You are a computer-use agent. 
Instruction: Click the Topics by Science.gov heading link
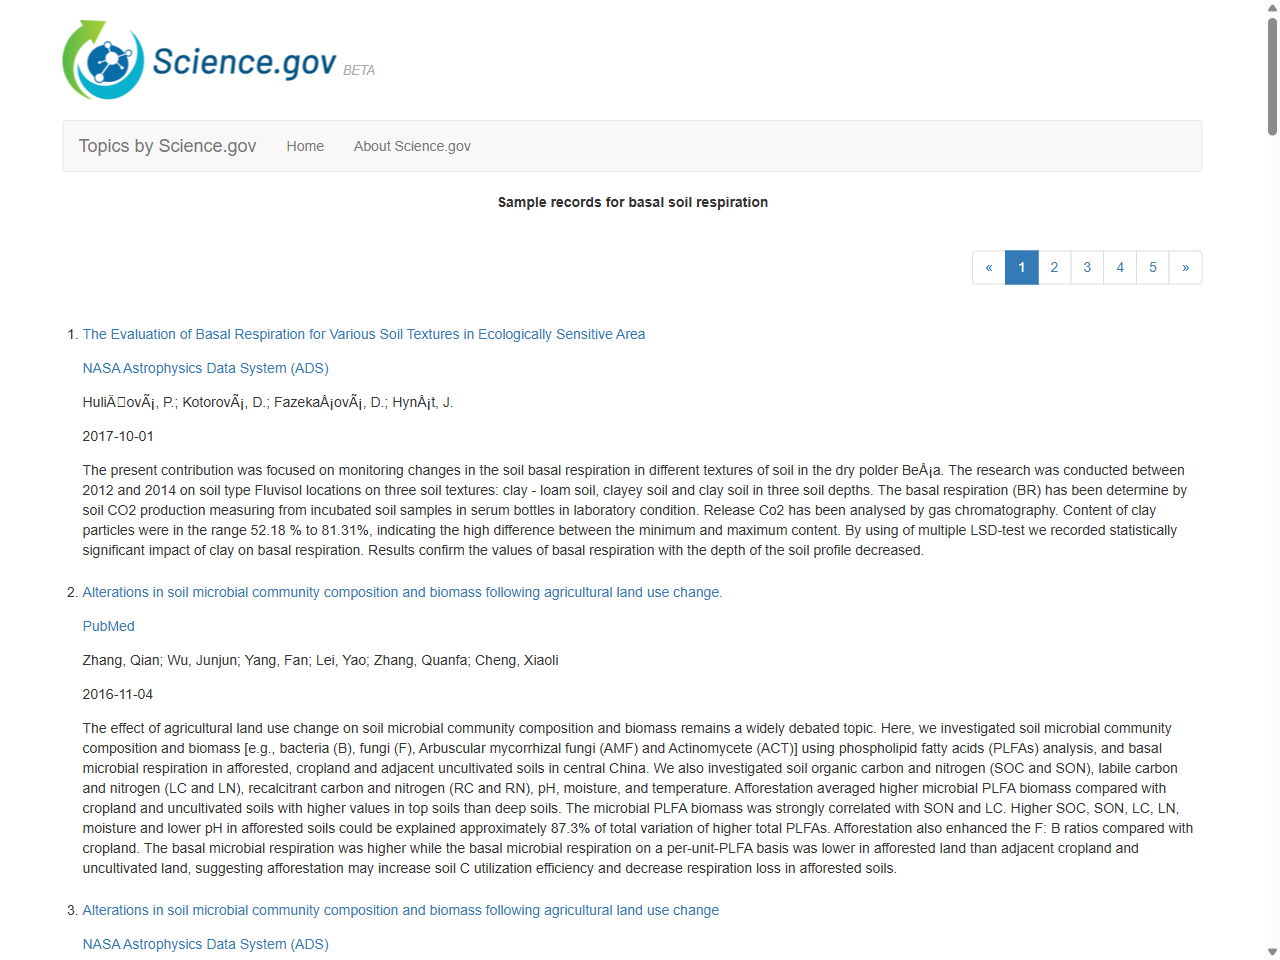coord(167,146)
